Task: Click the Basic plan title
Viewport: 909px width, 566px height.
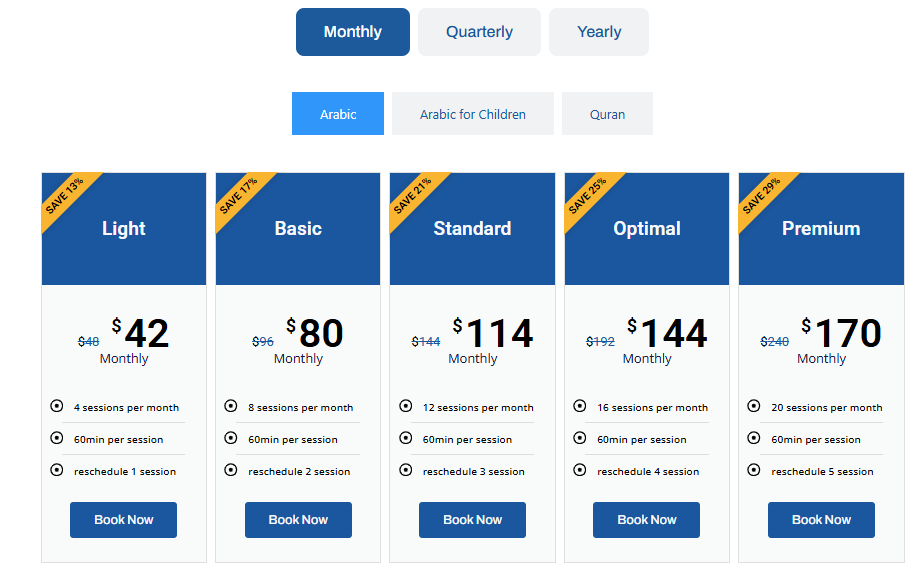Action: pyautogui.click(x=298, y=228)
